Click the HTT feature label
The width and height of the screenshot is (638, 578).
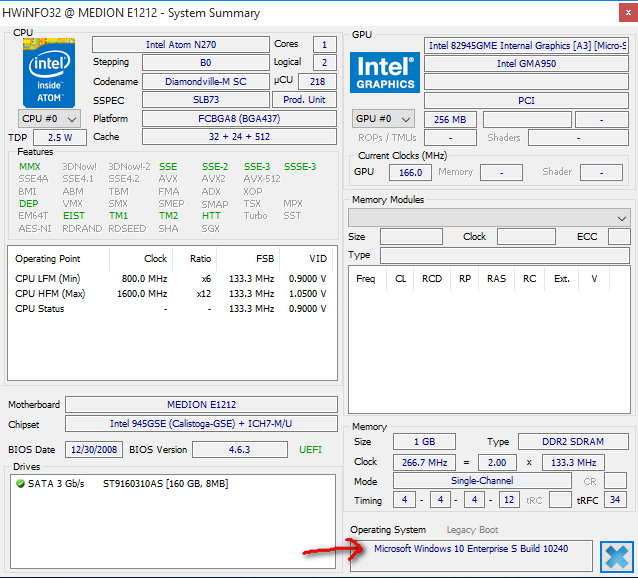tap(211, 216)
